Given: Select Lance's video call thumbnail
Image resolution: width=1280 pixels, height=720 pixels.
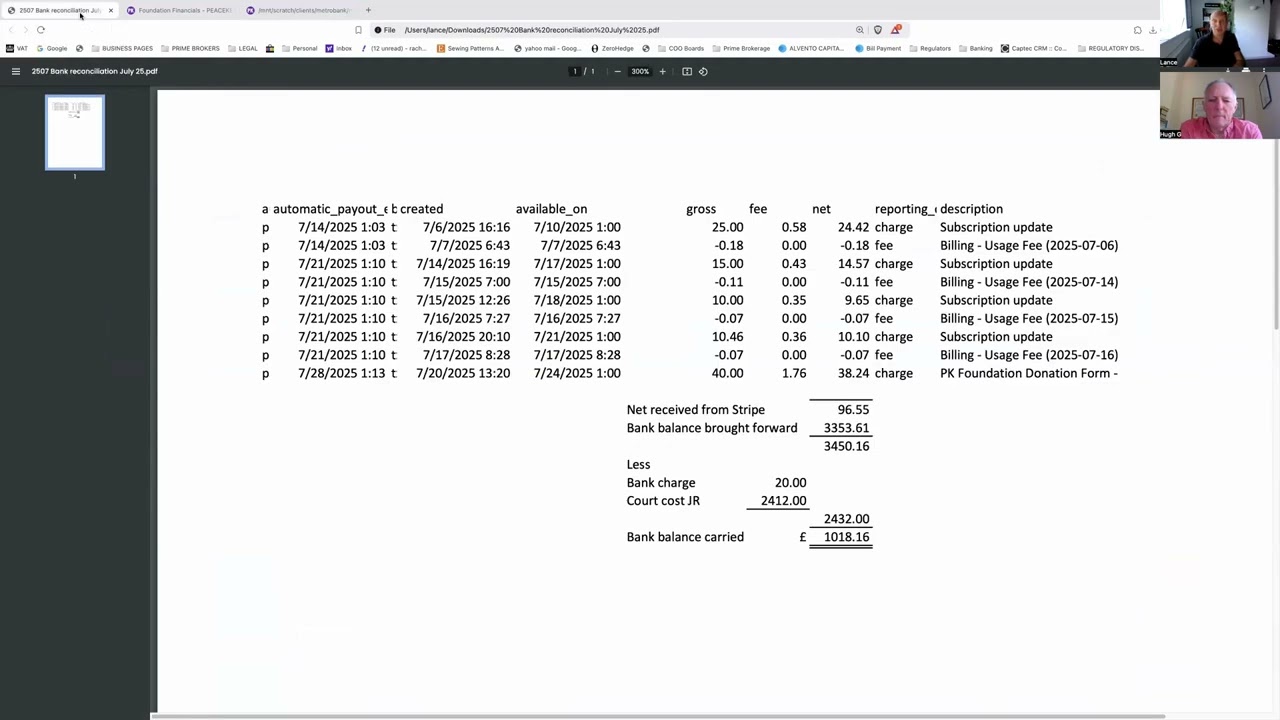Looking at the screenshot, I should 1219,34.
